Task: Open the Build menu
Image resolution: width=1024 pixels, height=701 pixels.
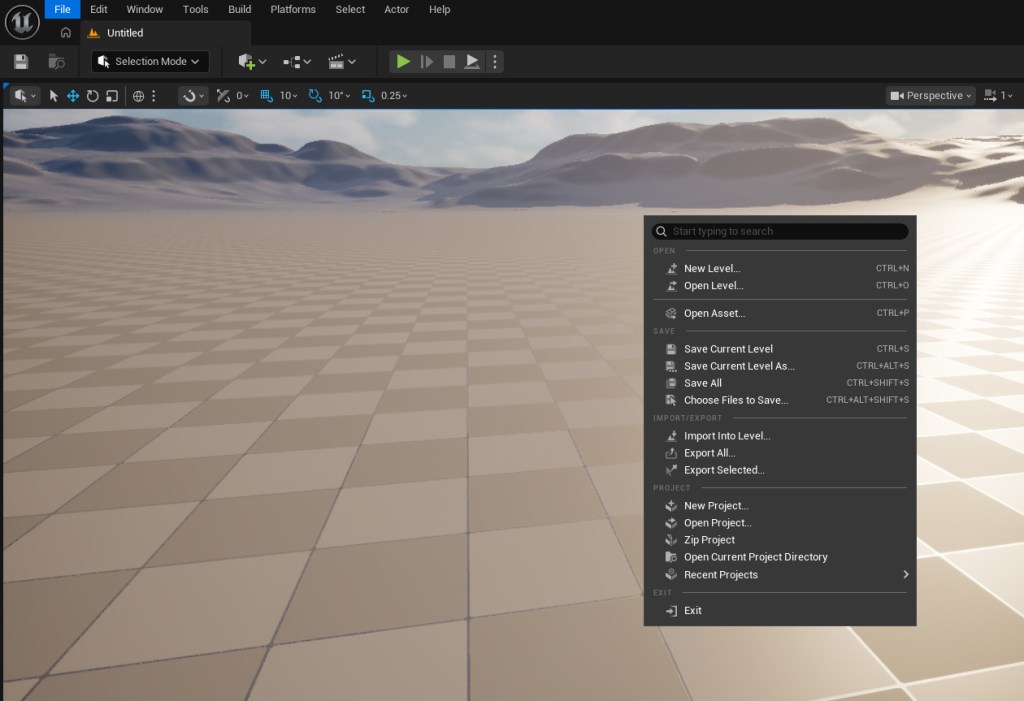Action: click(239, 9)
